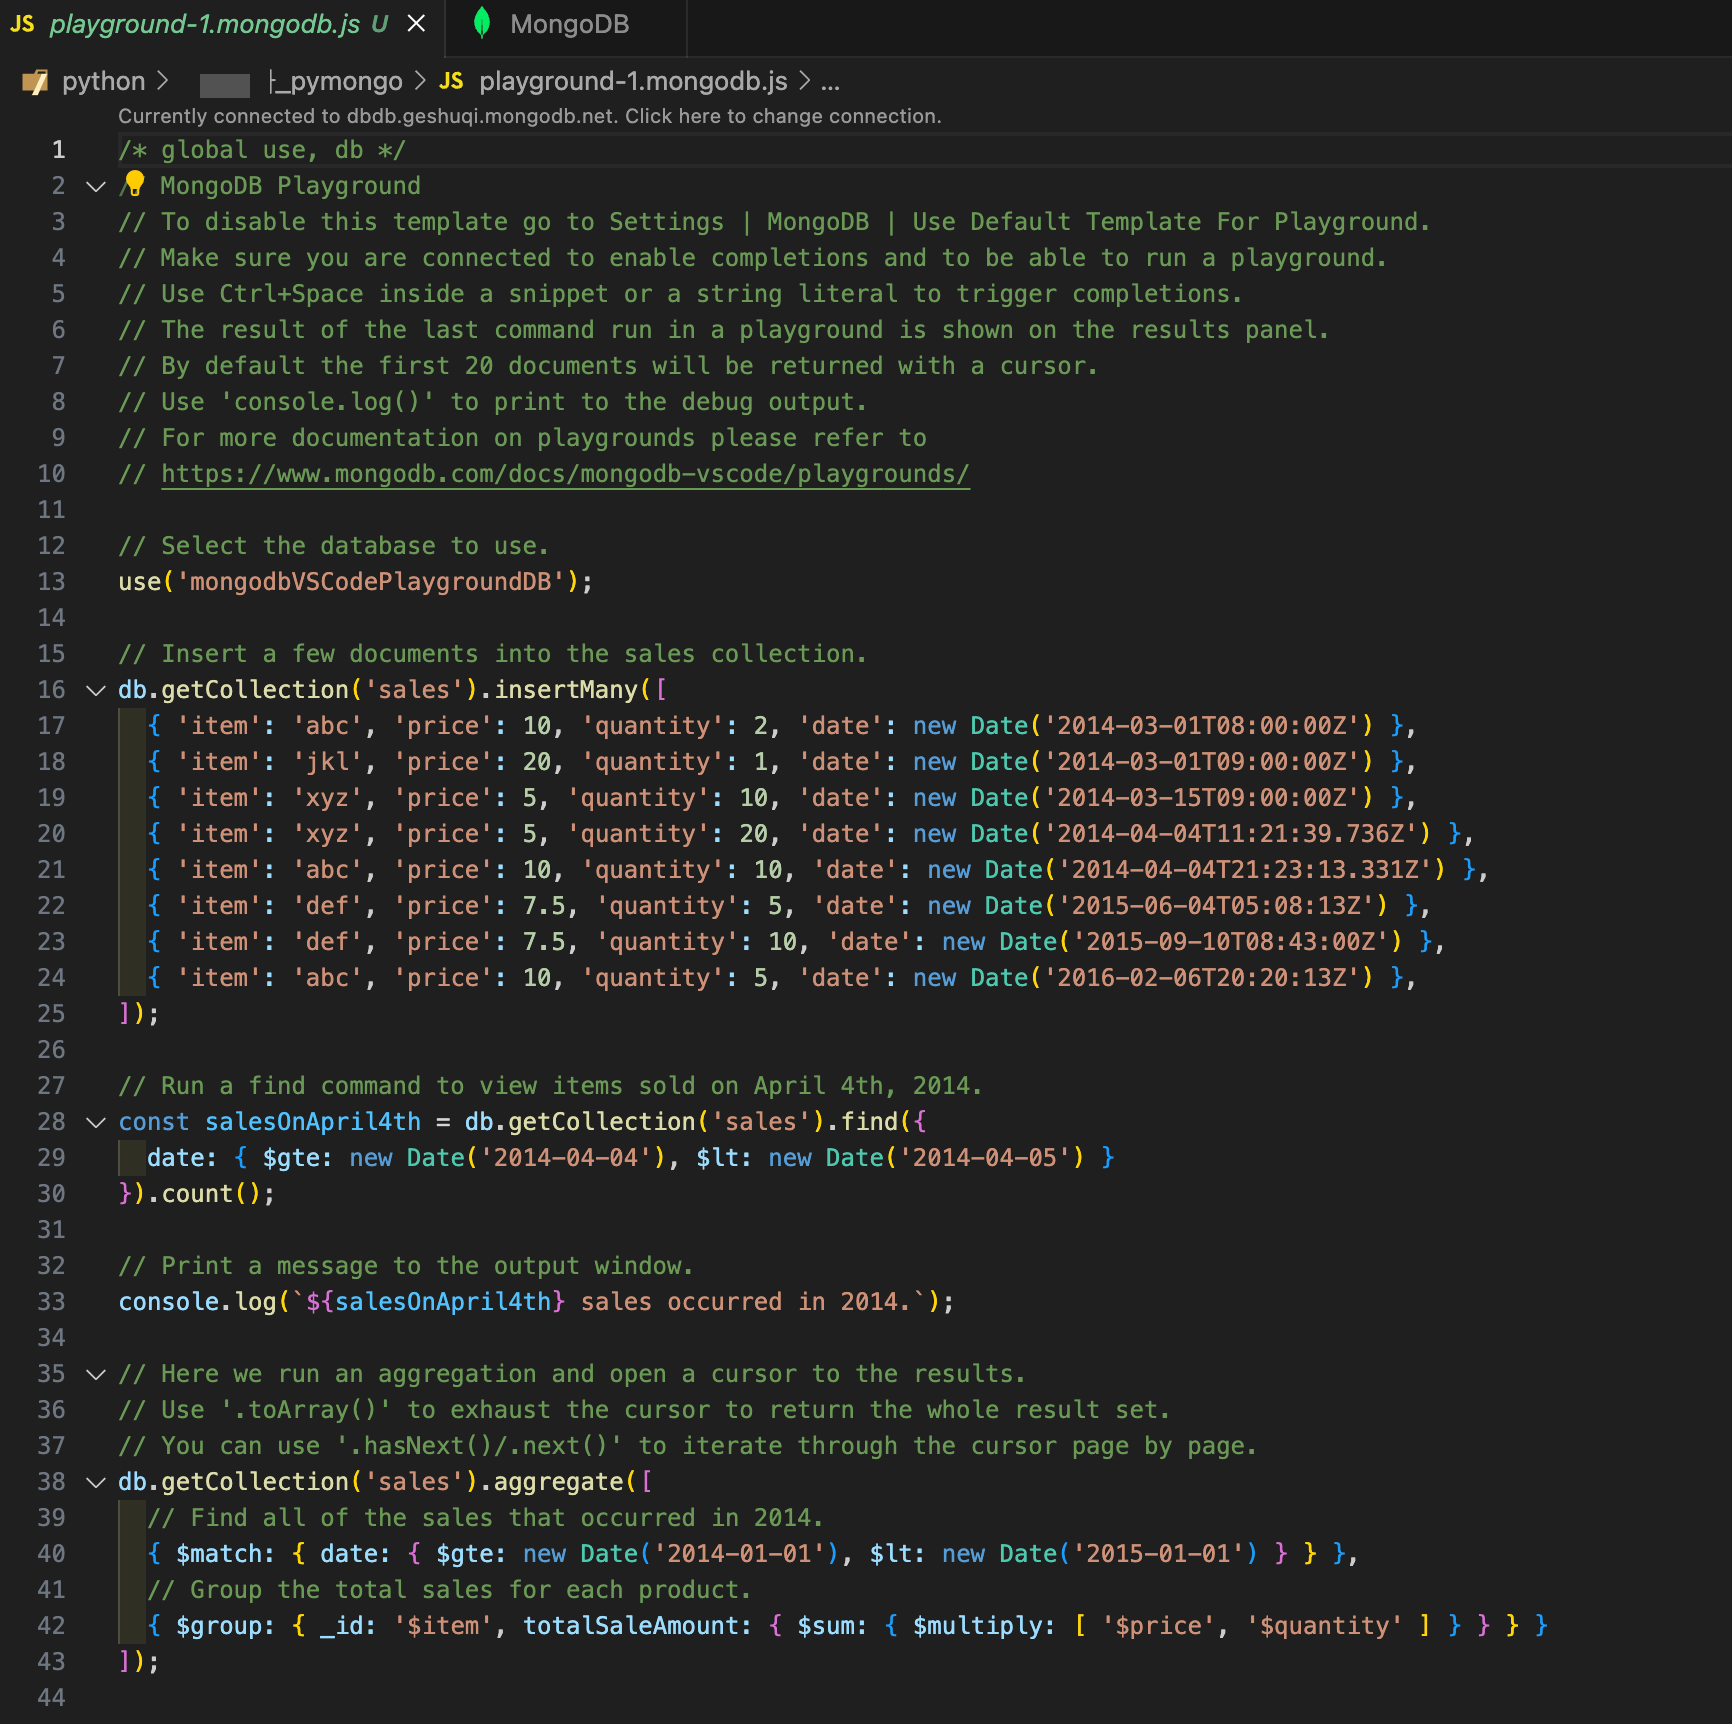1732x1724 pixels.
Task: Collapse the aggregate block at line 38
Action: (x=96, y=1482)
